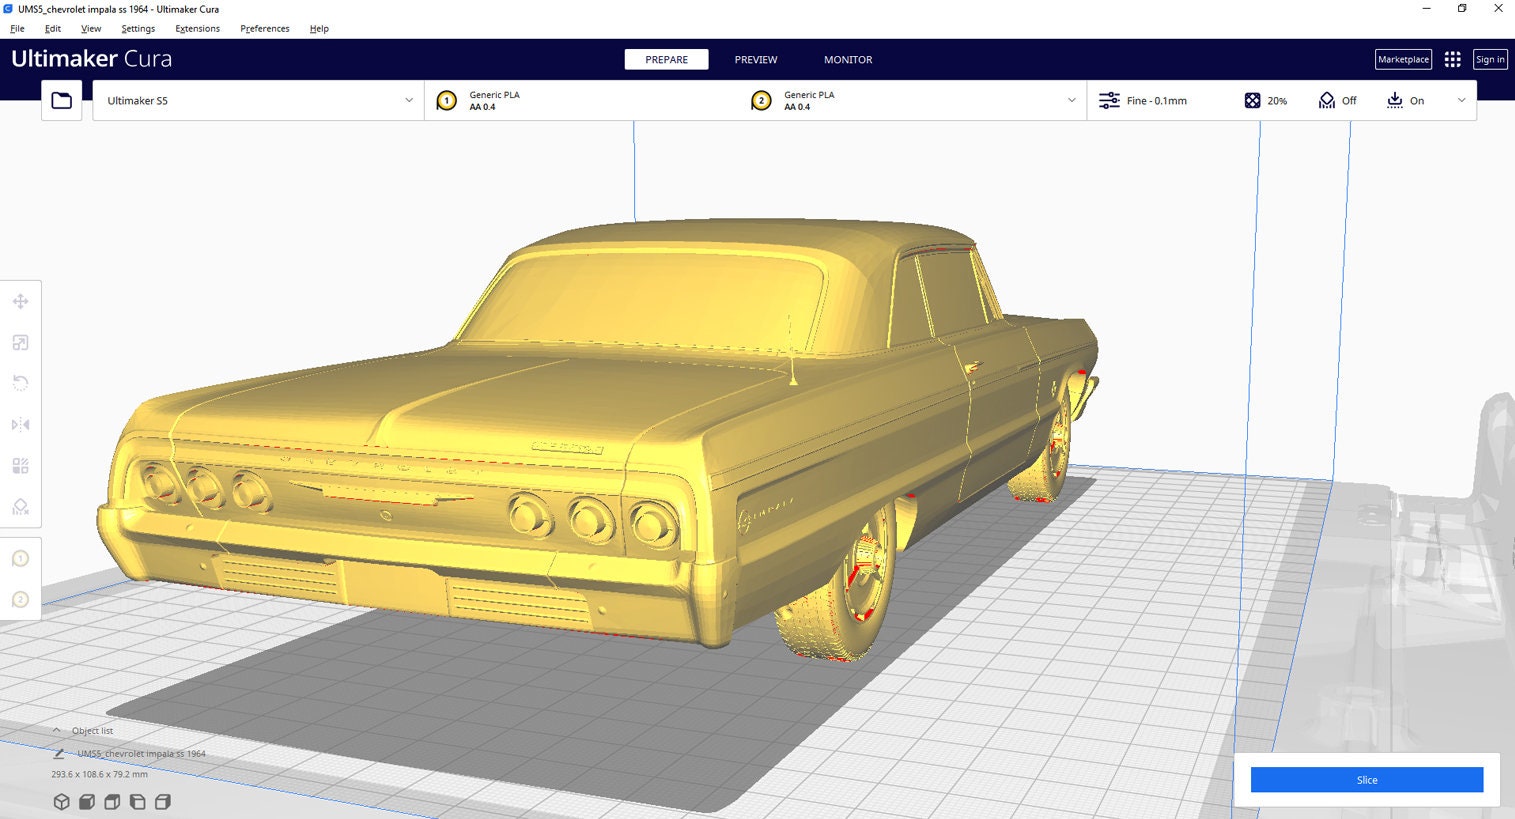Select the Support Blocker tool
This screenshot has height=819, width=1515.
point(20,506)
